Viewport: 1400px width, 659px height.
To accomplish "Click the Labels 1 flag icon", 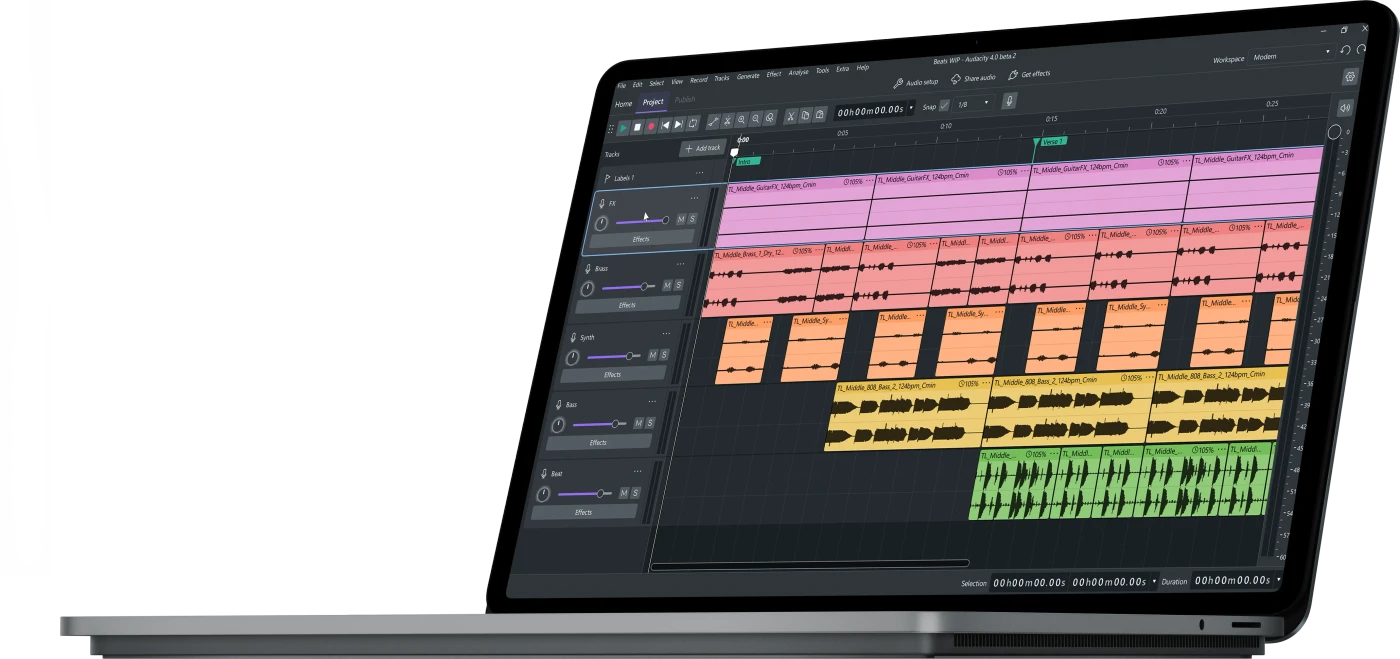I will 607,179.
